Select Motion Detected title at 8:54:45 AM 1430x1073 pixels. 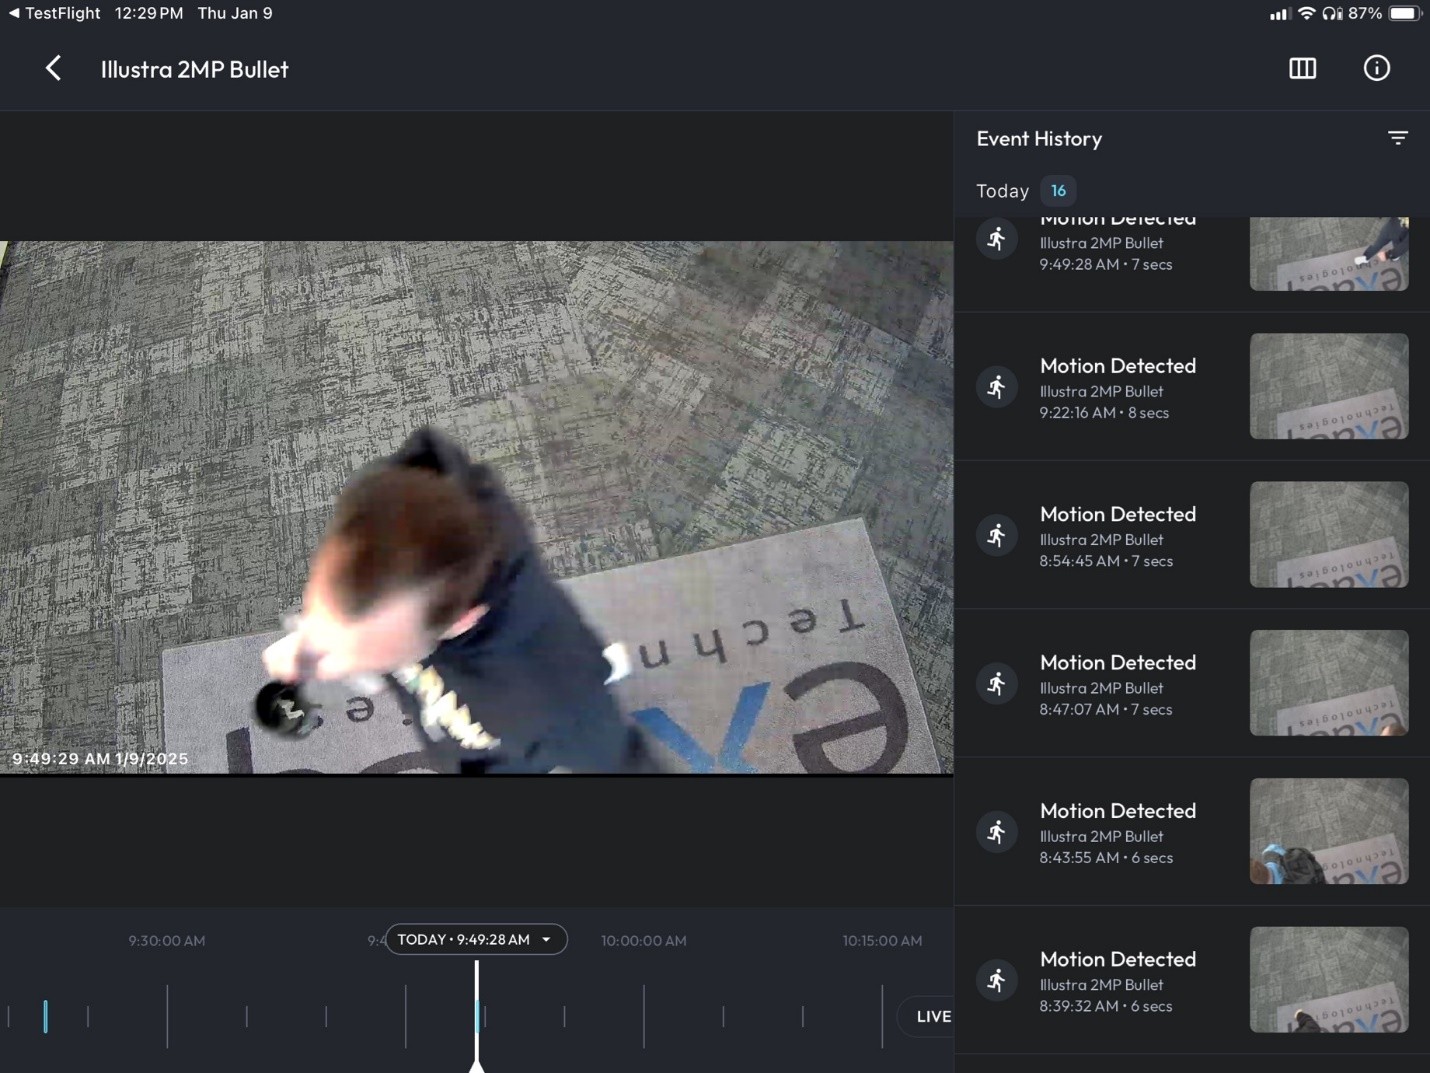pyautogui.click(x=1118, y=514)
